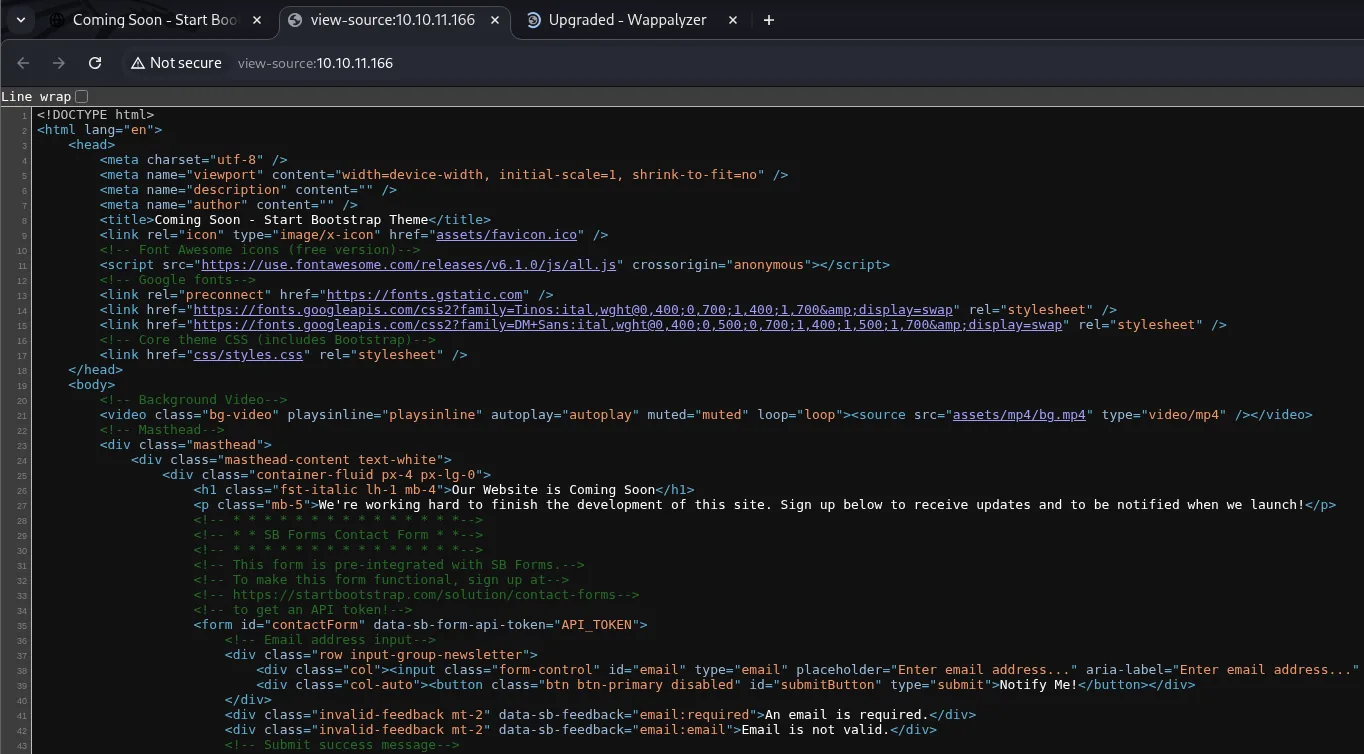Click the 'Font Awesome icons (free version)' comment

tap(260, 250)
